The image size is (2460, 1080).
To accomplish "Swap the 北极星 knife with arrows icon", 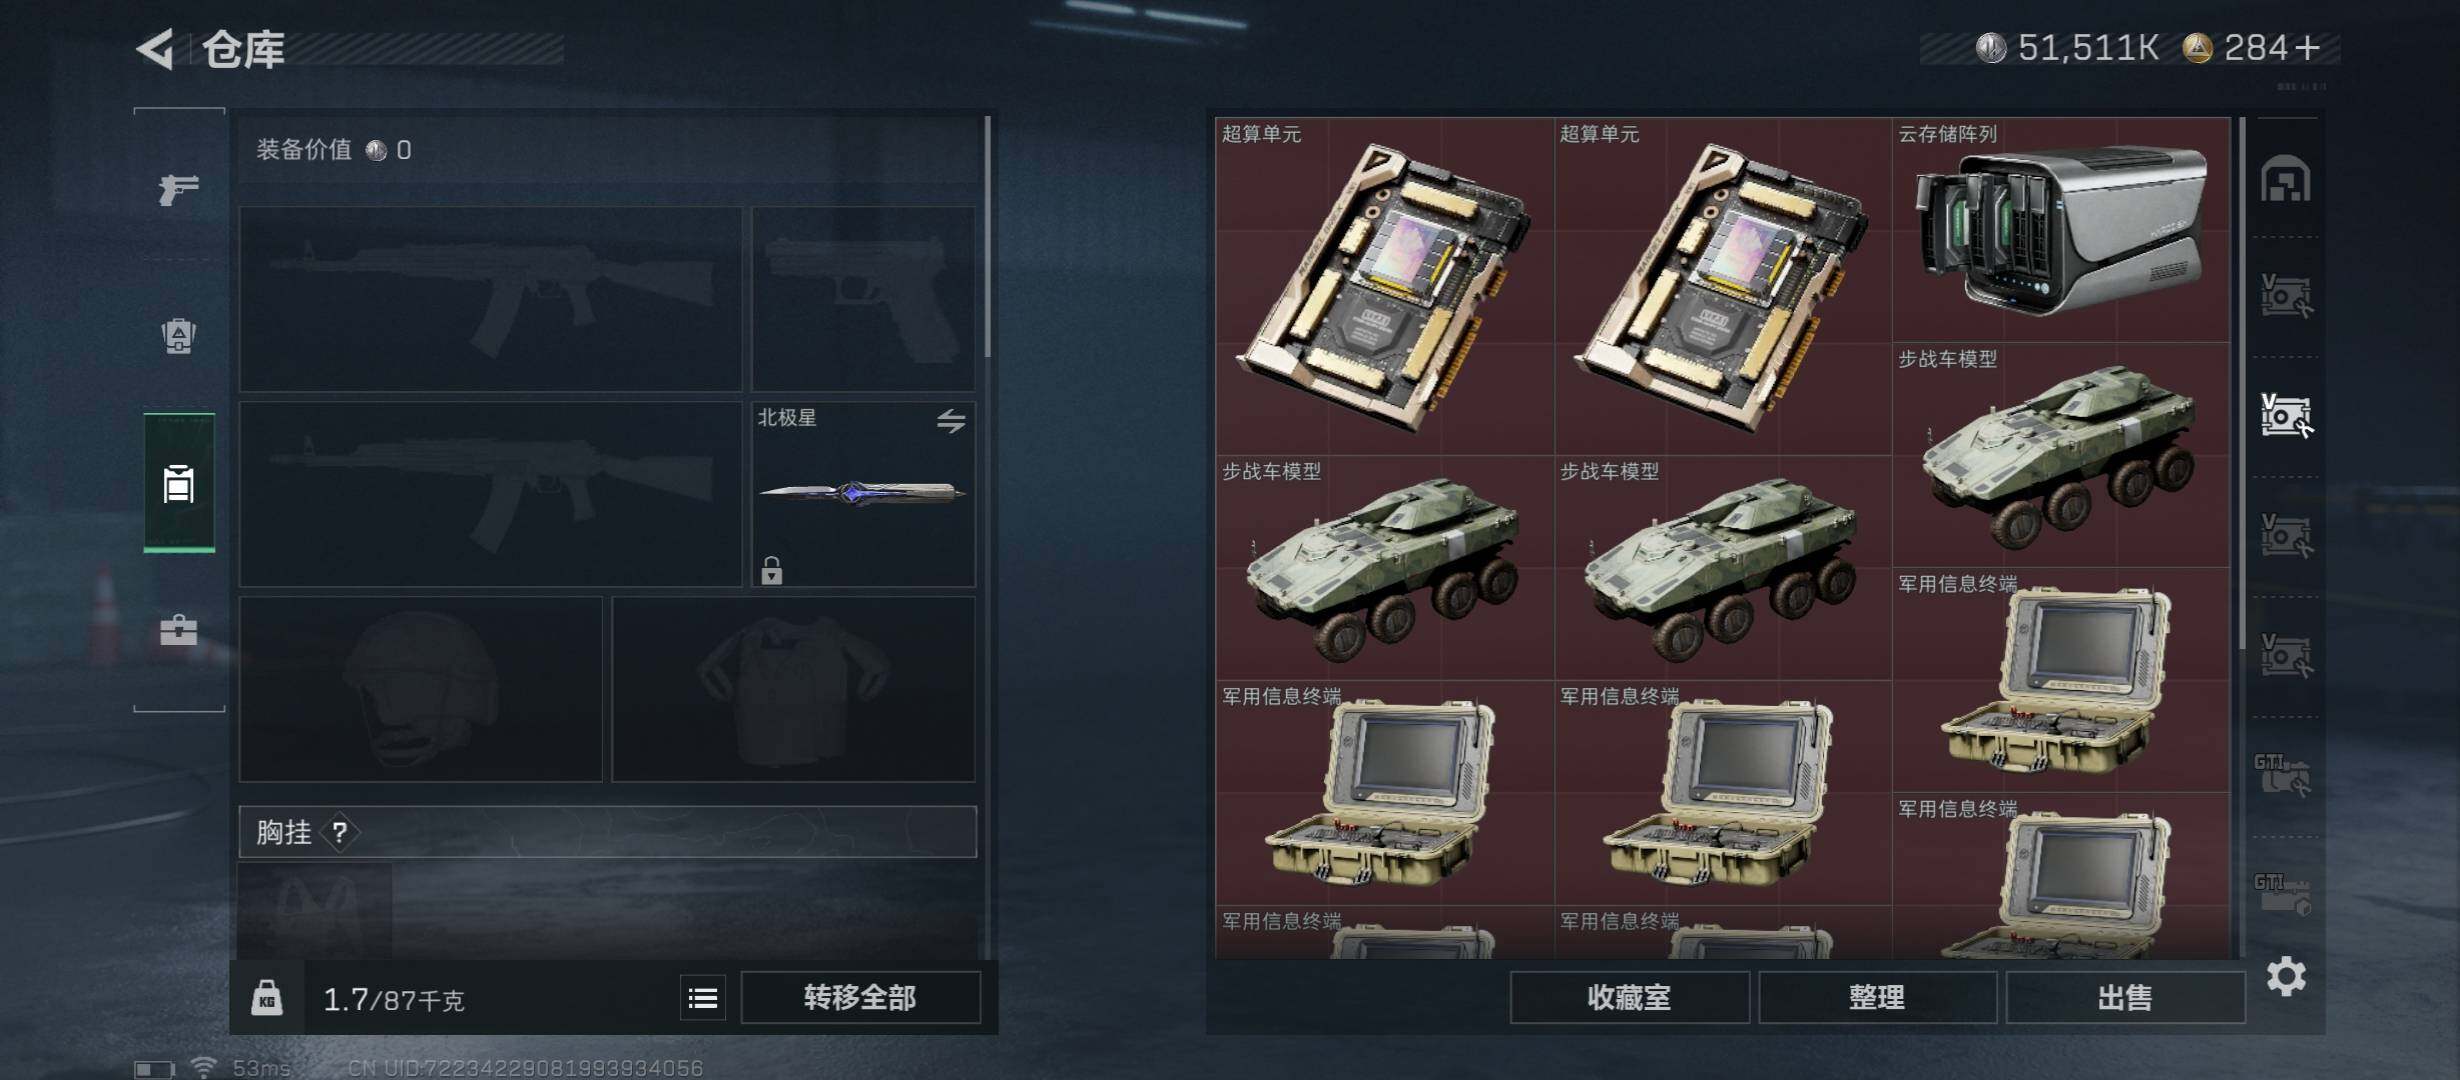I will point(951,421).
